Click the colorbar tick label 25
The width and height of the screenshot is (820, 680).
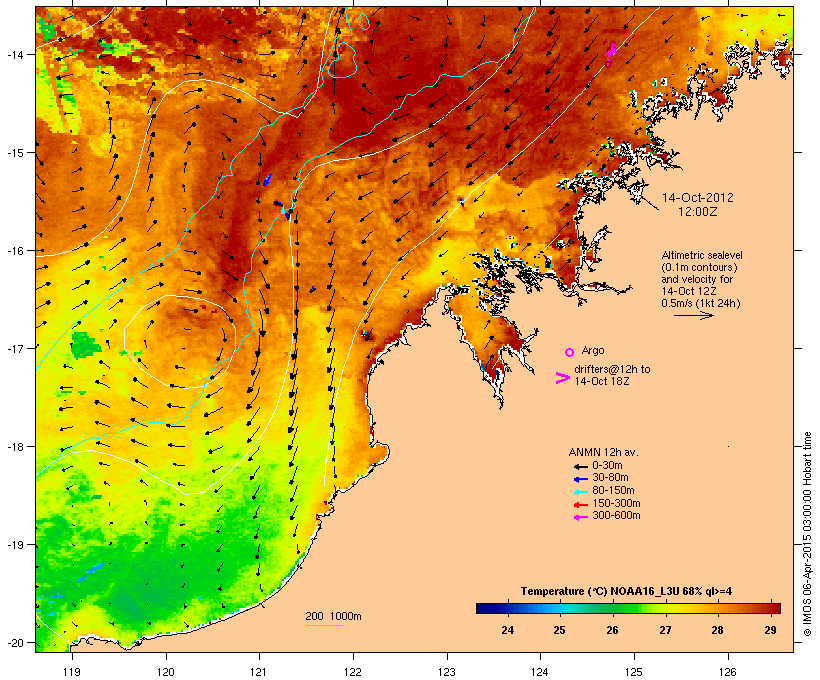pyautogui.click(x=560, y=630)
